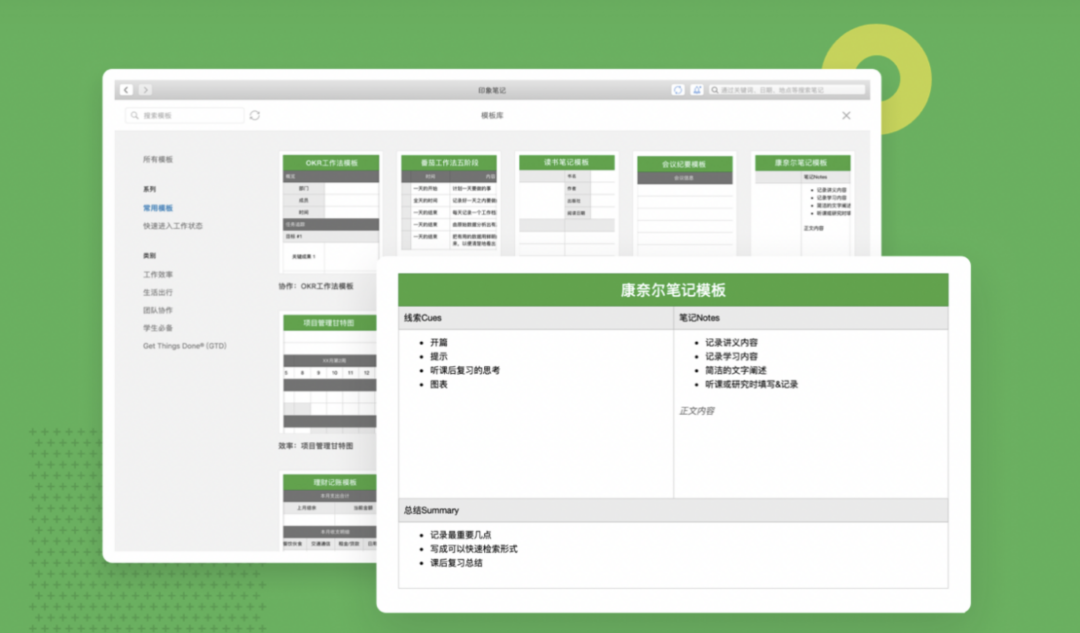Select 快速进入工作状态 series
The width and height of the screenshot is (1080, 633).
[x=173, y=226]
